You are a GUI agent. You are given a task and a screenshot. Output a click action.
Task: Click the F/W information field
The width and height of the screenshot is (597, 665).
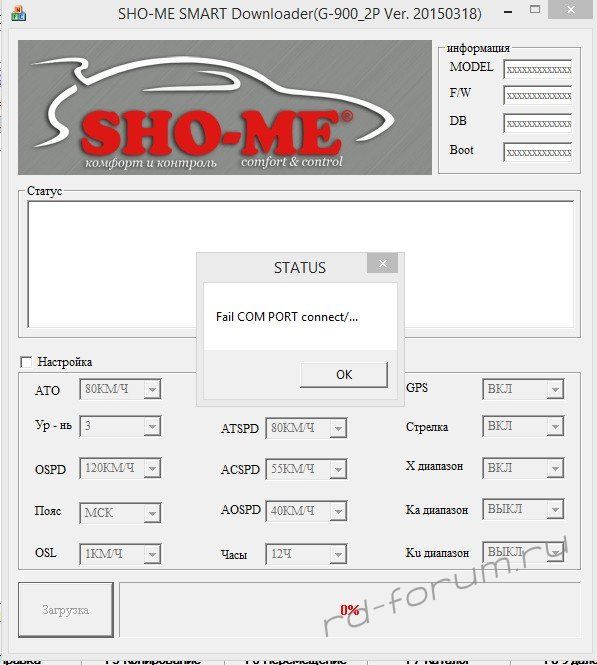coord(538,96)
